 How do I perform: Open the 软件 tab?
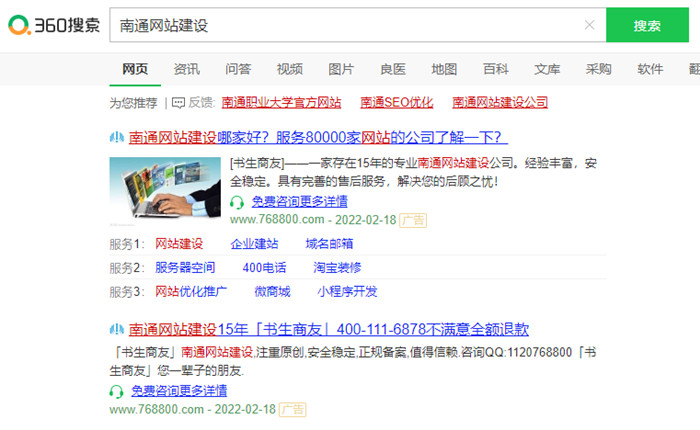click(x=650, y=69)
